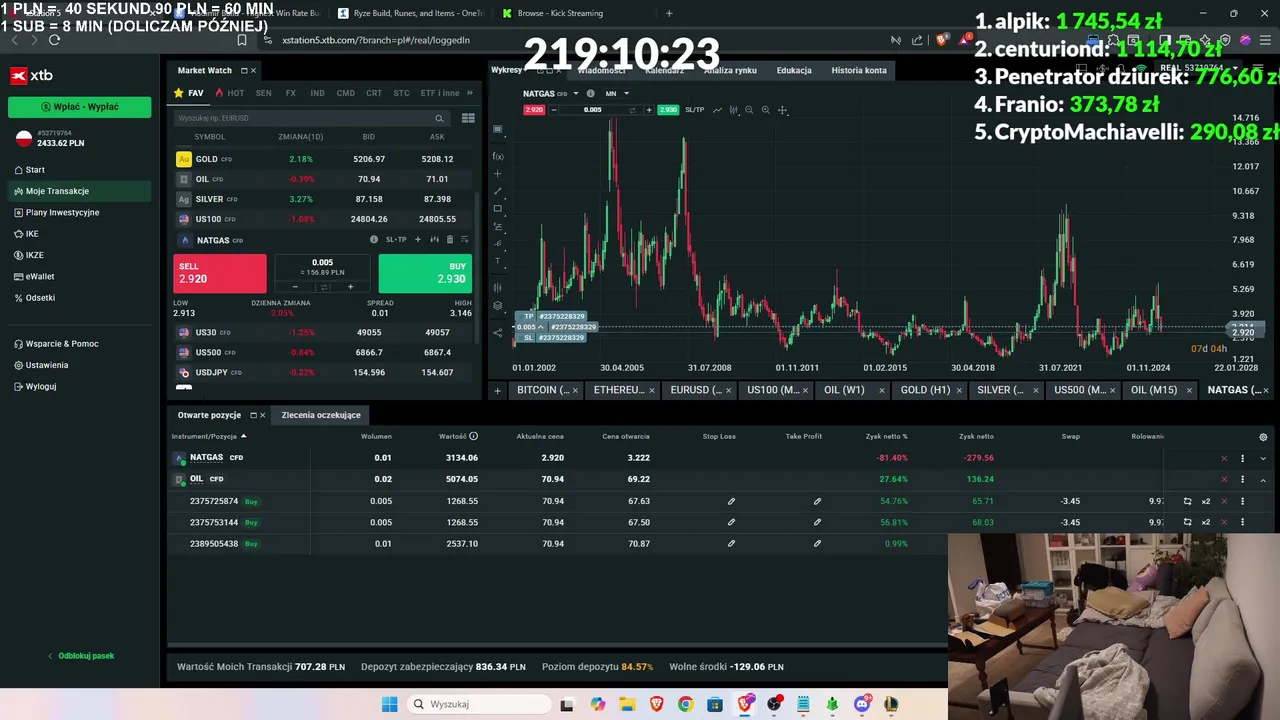
Task: Select the trend line drawing tool
Action: click(498, 191)
